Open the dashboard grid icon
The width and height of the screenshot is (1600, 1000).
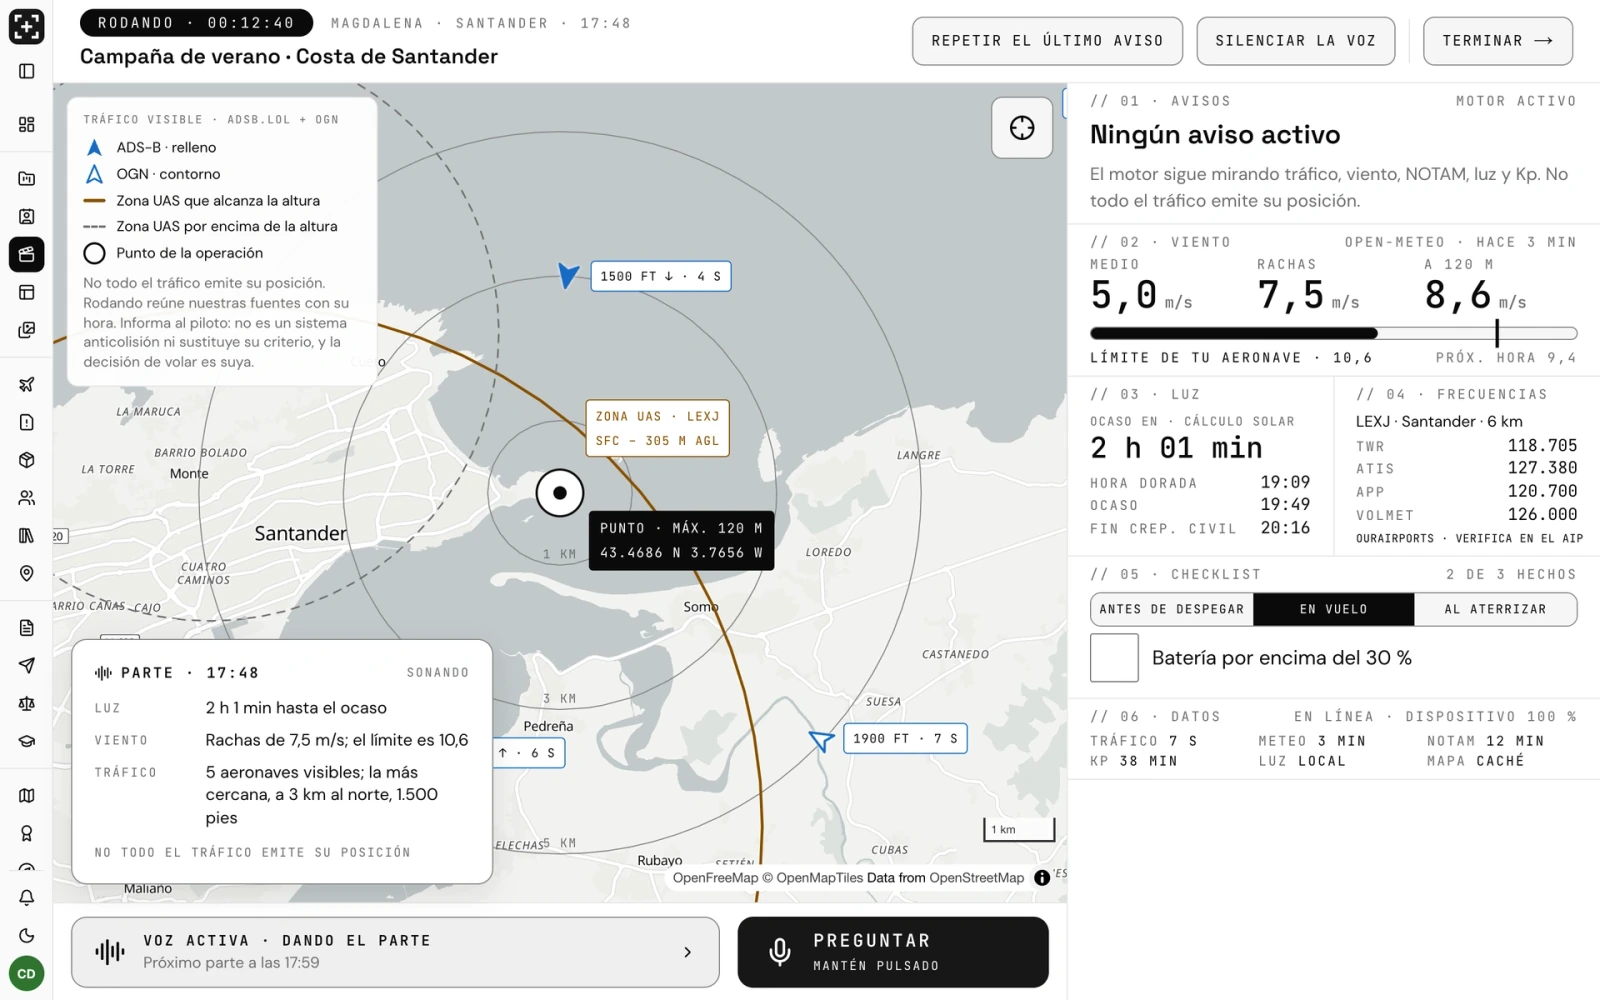point(27,124)
